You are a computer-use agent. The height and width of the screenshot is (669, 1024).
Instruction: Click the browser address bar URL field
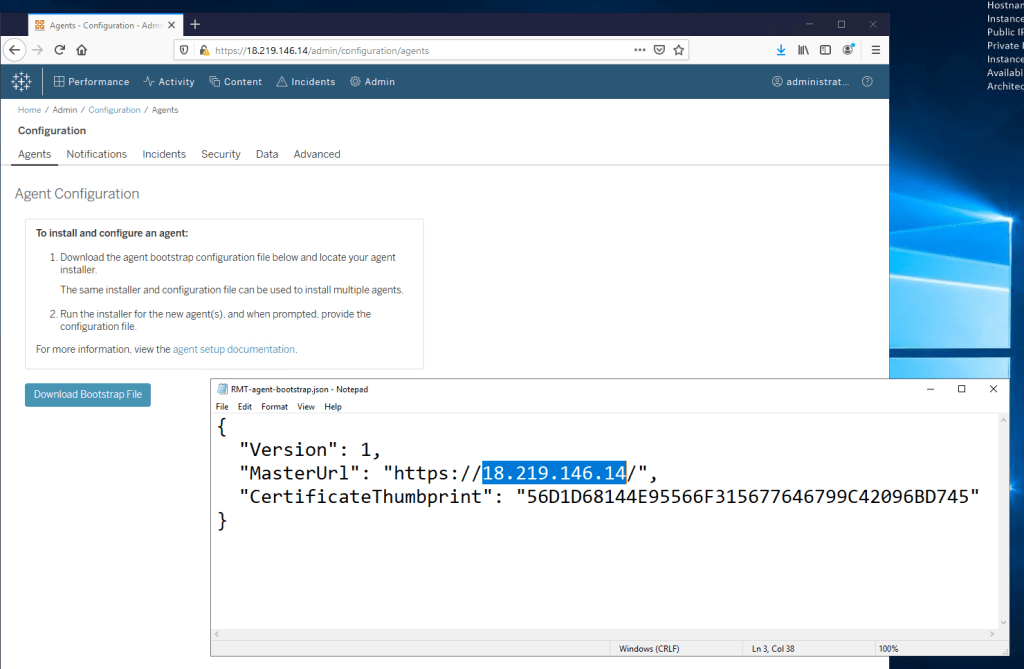tap(400, 49)
